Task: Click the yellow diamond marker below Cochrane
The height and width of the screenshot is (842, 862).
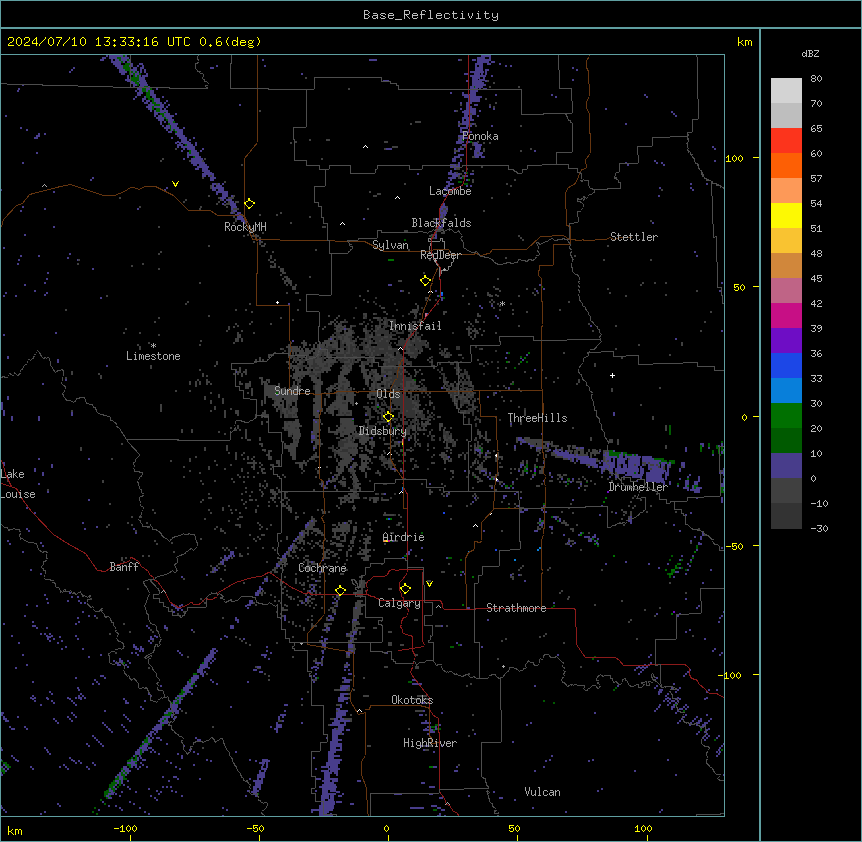Action: (340, 590)
